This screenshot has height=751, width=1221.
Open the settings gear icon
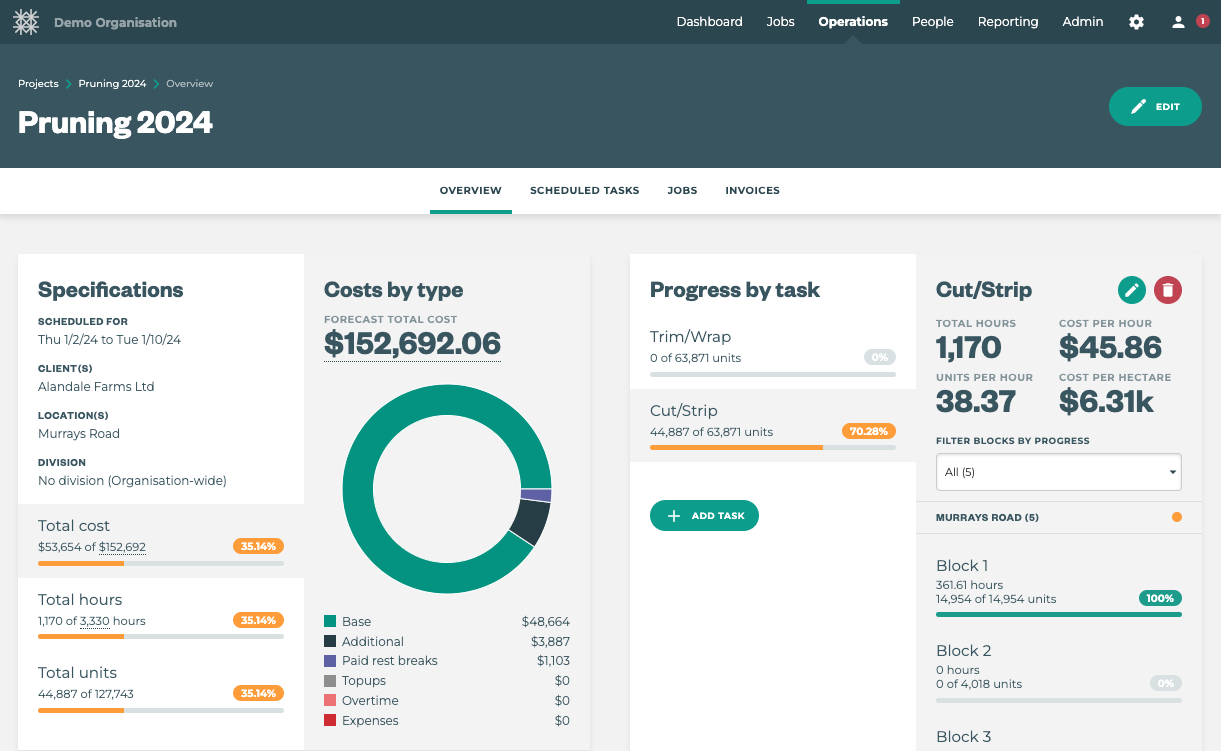pos(1136,22)
